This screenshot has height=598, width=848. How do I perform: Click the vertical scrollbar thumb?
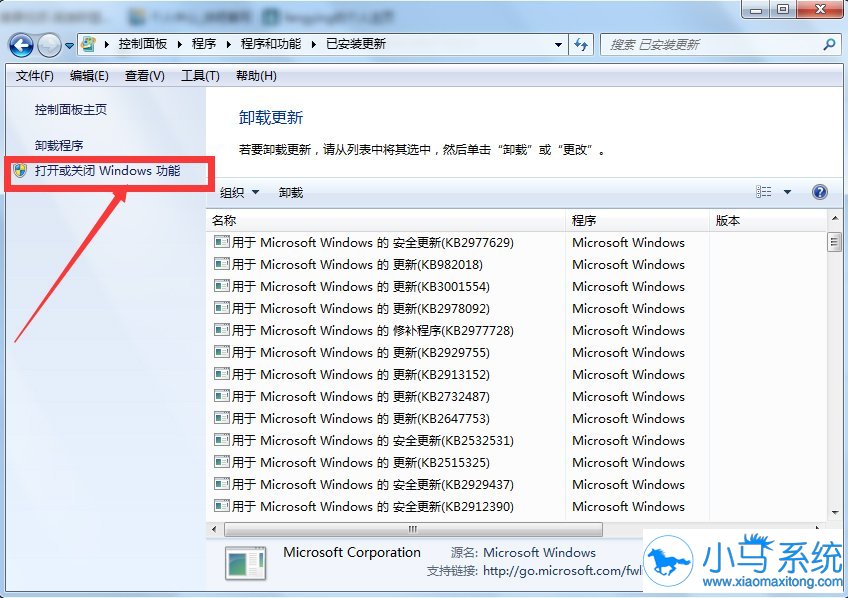click(x=834, y=242)
